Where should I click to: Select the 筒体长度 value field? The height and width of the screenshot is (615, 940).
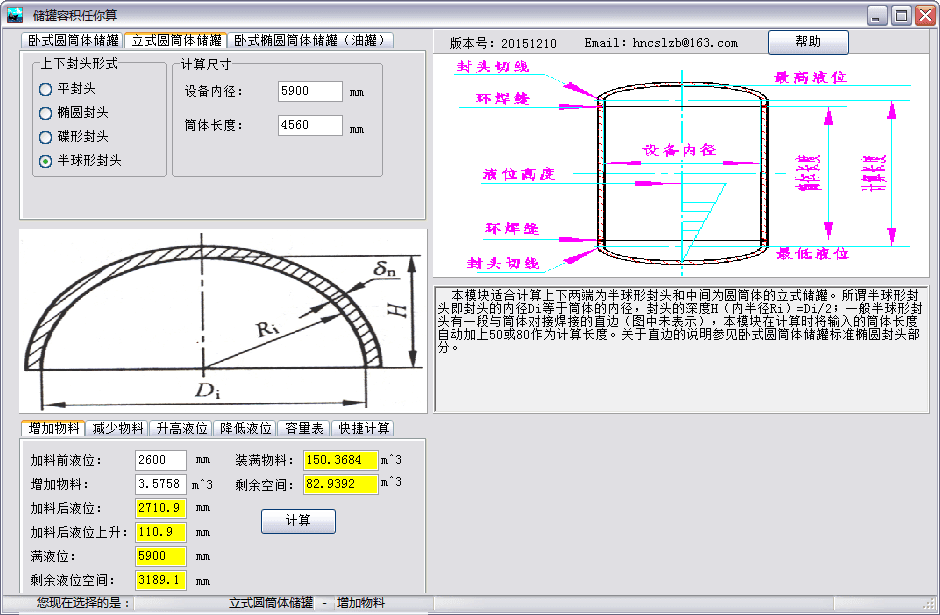(309, 125)
